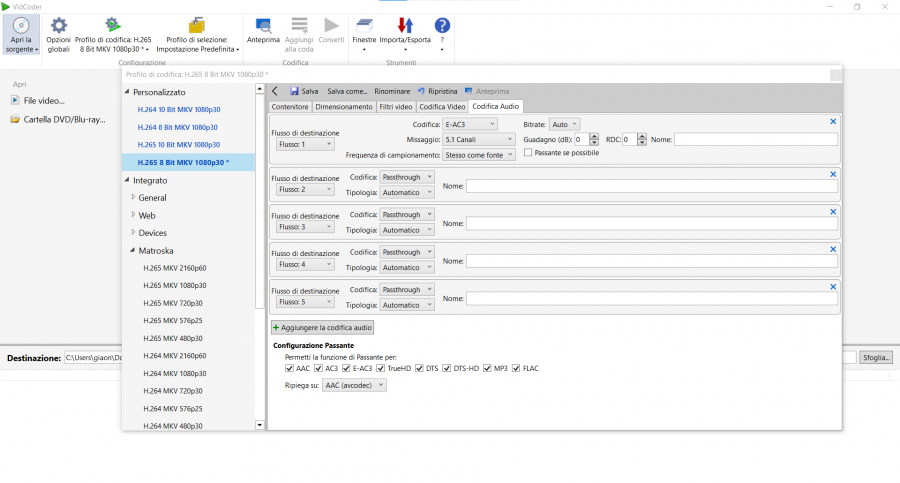This screenshot has height=483, width=900.
Task: Click the Nome field for Flusso 1
Action: tap(755, 139)
